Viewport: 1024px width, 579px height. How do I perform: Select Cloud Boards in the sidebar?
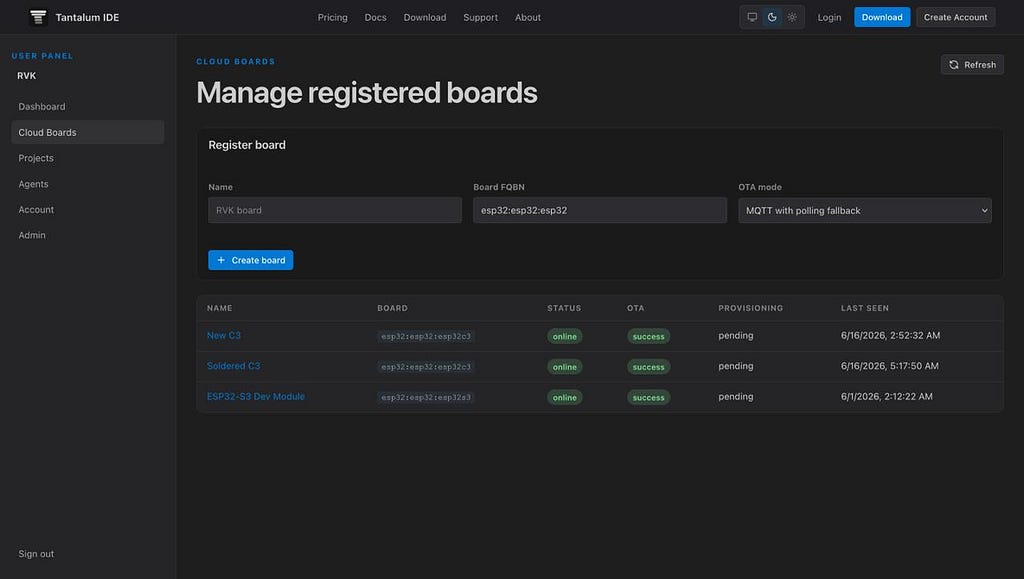(x=88, y=132)
